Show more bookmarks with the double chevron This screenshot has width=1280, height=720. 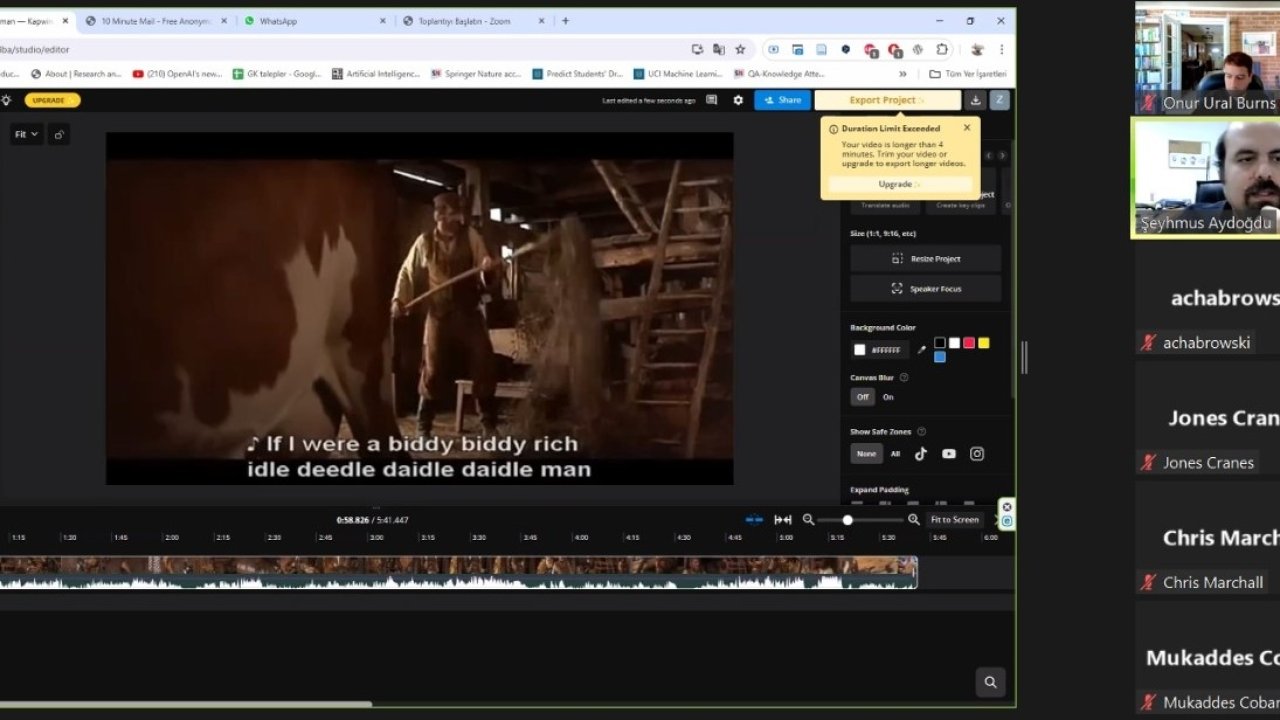tap(903, 74)
